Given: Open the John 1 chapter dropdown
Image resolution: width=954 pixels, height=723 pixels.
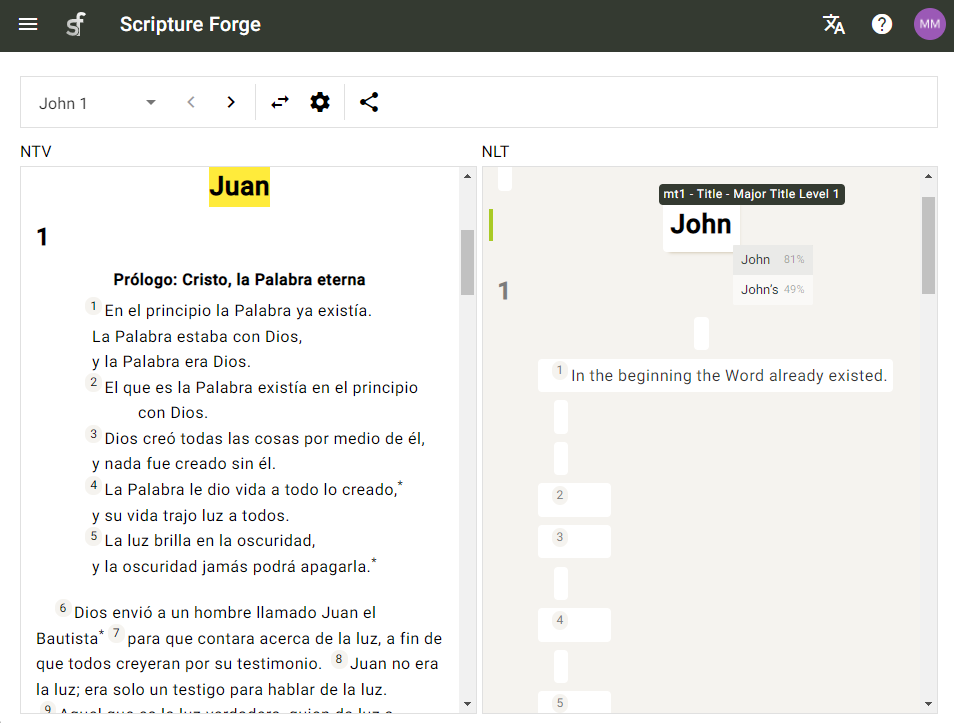Looking at the screenshot, I should click(97, 102).
